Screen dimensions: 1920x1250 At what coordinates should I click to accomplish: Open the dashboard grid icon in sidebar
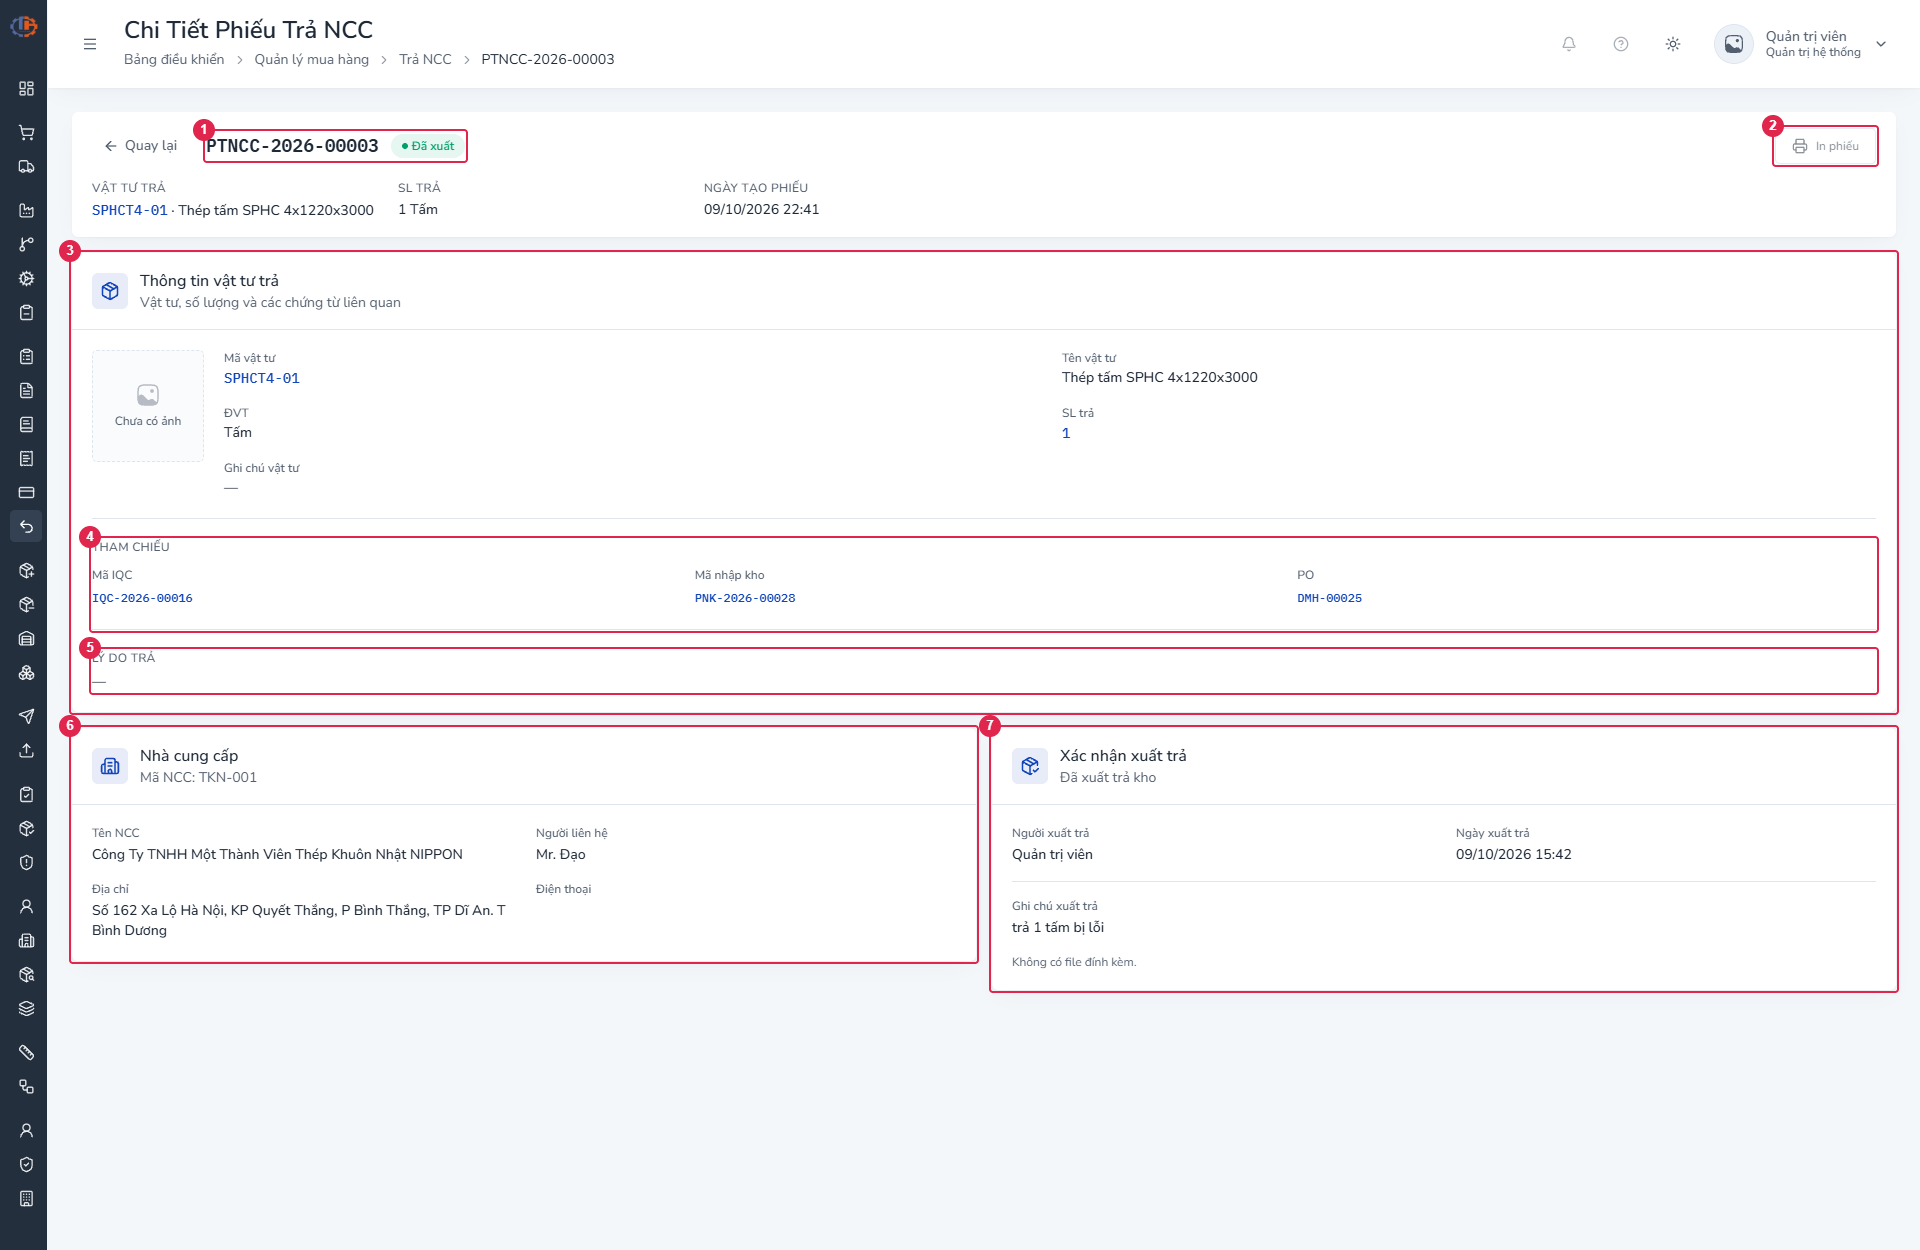(x=26, y=89)
